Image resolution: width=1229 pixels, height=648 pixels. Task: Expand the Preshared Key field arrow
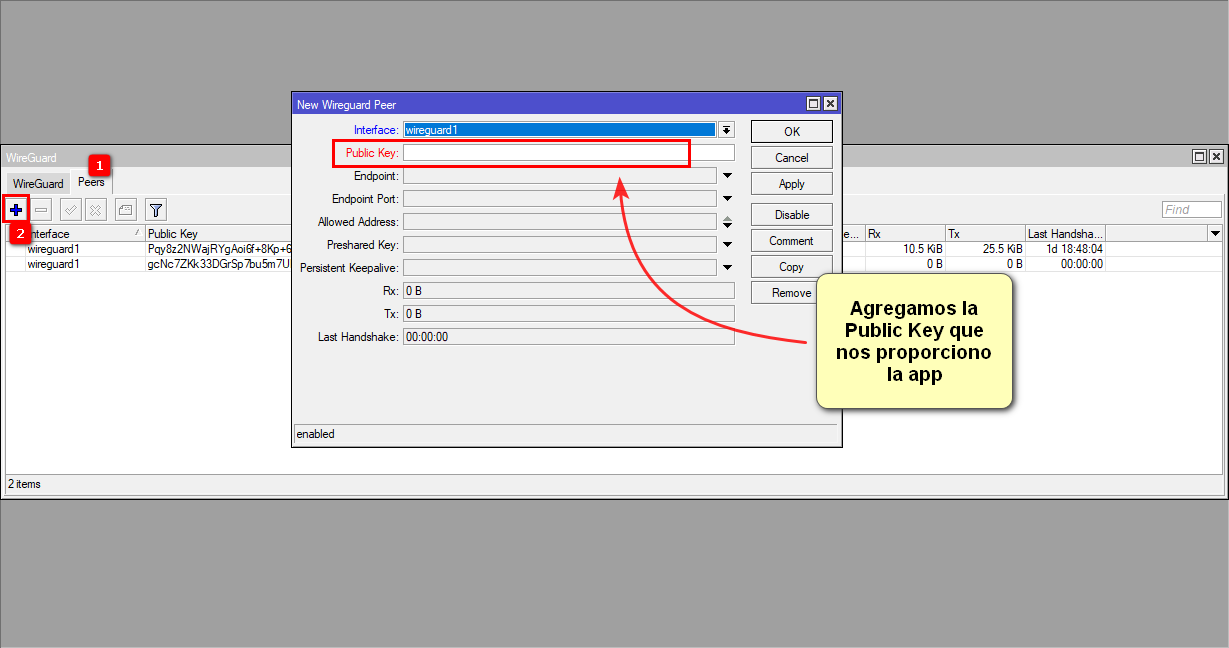727,245
